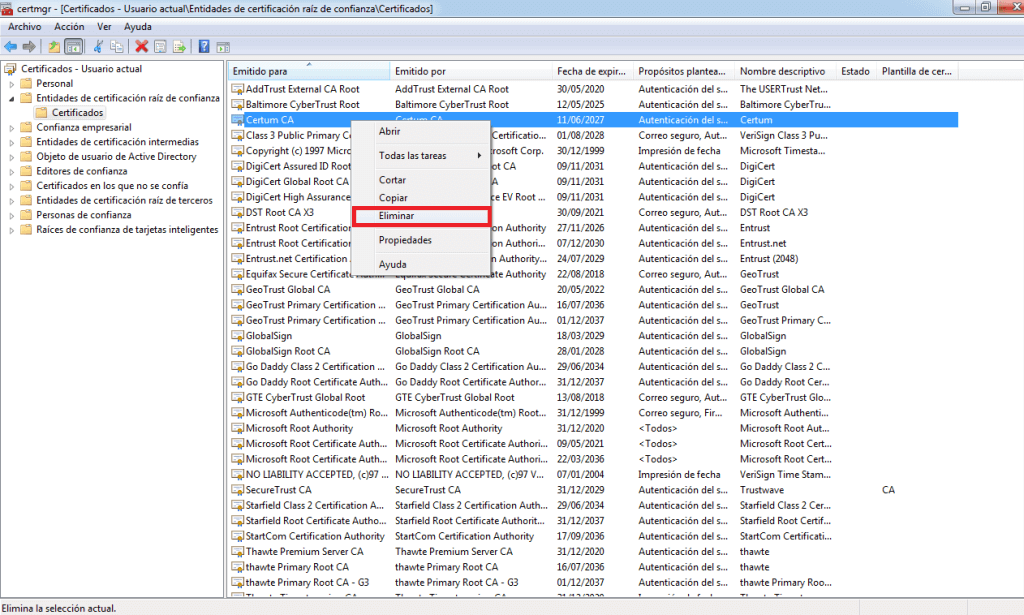Screen dimensions: 1024x615
Task: Click the certmgr icon in the title bar
Action: click(x=7, y=8)
